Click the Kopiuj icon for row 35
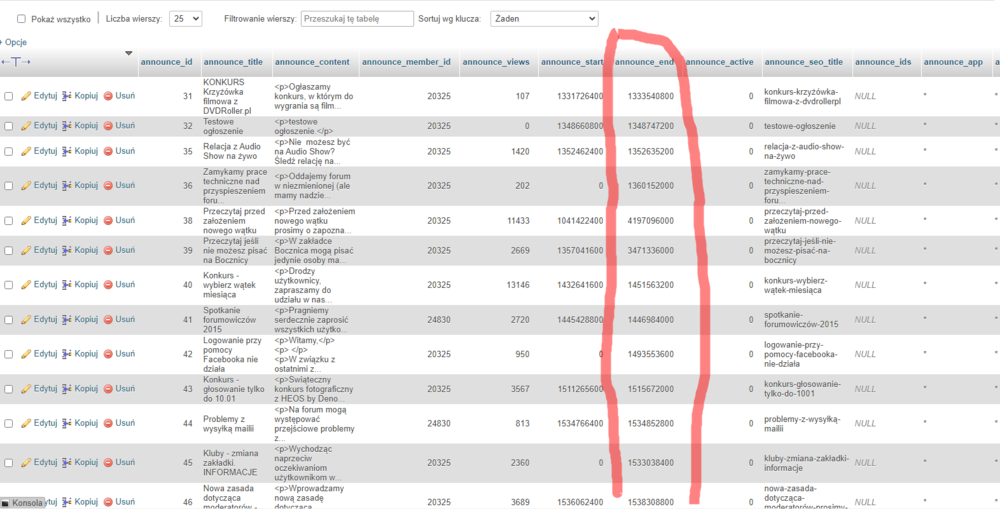The image size is (1000, 509). [67, 151]
